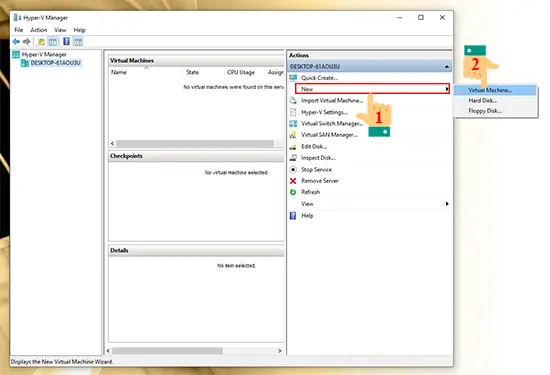Open the View menu in menu bar
The height and width of the screenshot is (375, 550).
click(60, 30)
